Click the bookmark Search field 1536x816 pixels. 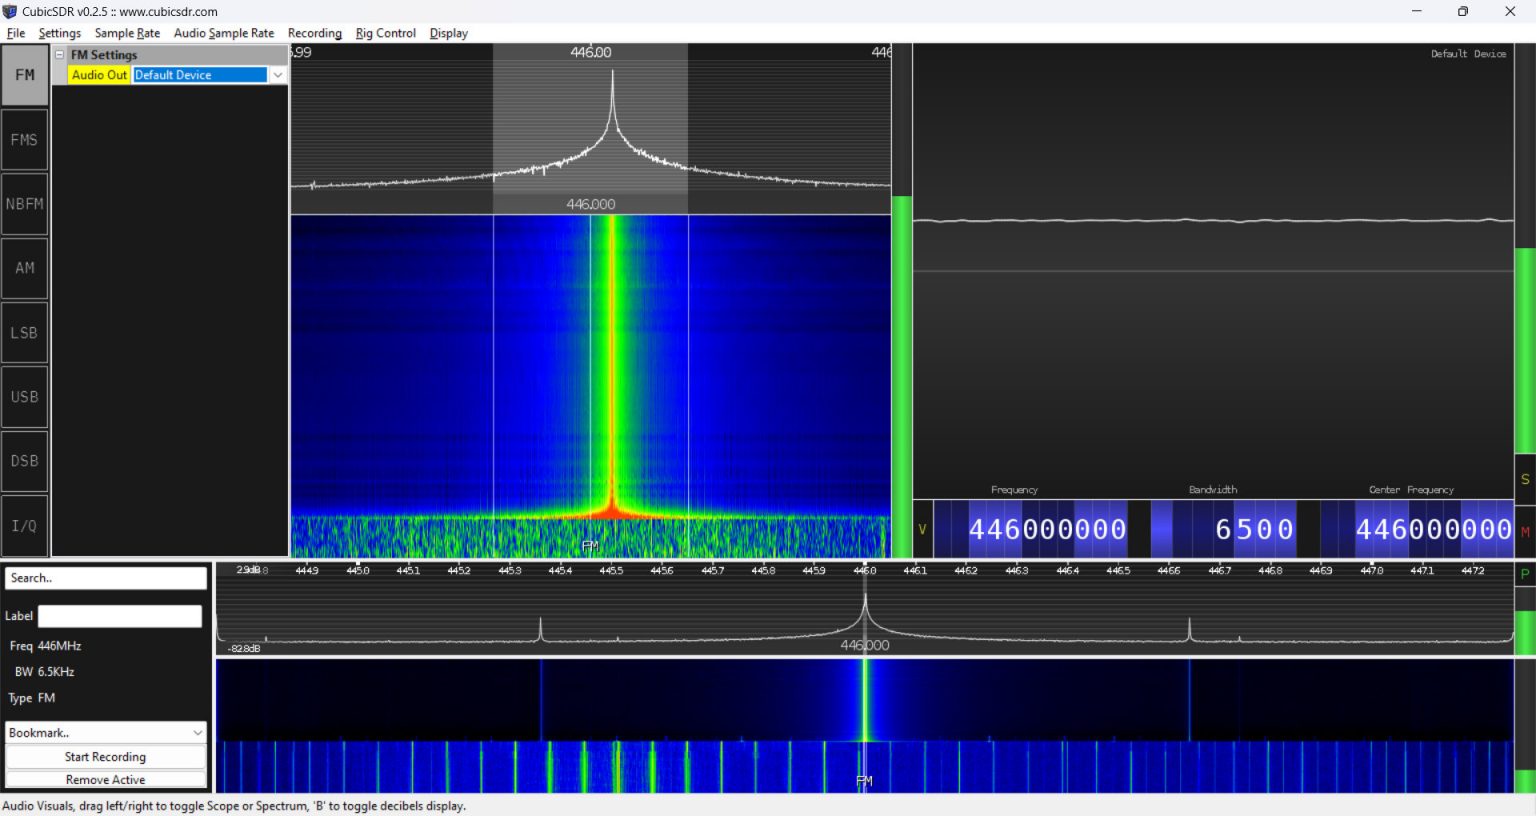105,578
